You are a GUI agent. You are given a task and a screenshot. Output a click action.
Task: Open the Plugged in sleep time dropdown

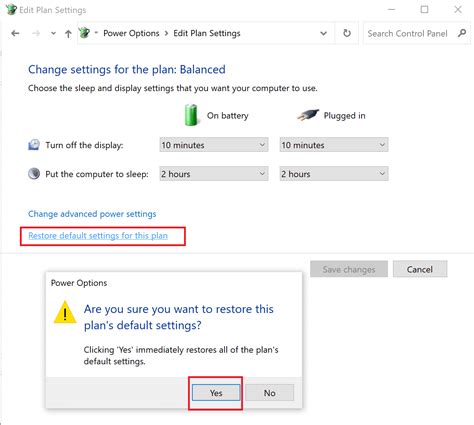[x=334, y=174]
